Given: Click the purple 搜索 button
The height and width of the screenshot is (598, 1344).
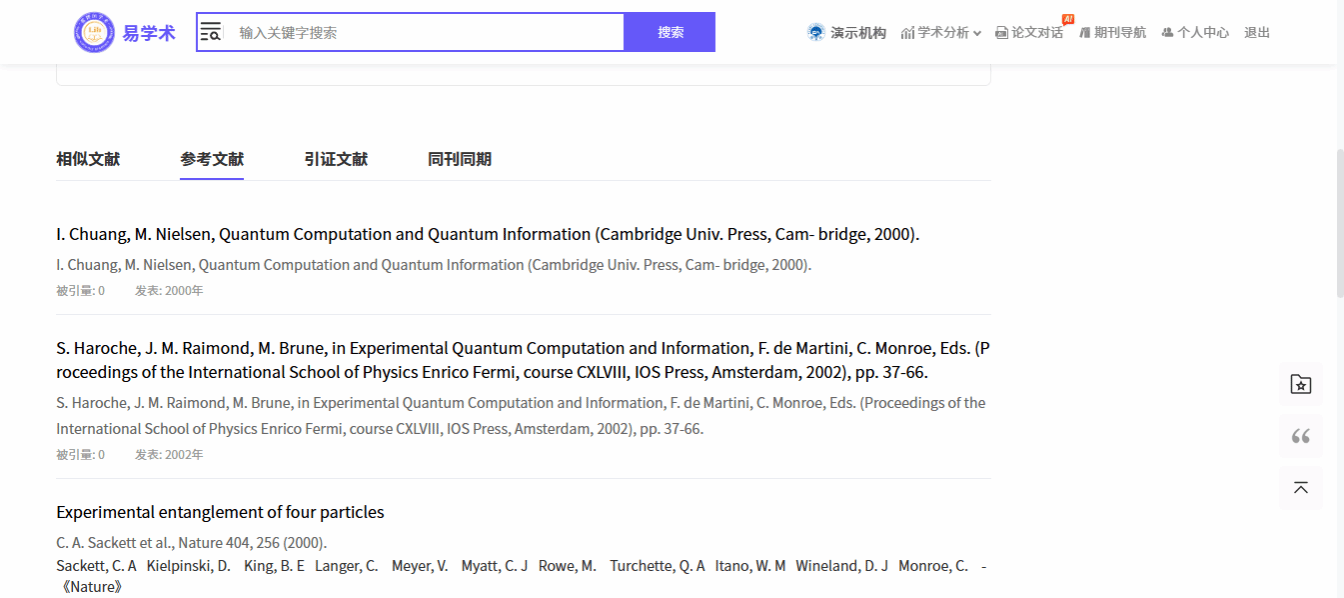Looking at the screenshot, I should click(670, 32).
